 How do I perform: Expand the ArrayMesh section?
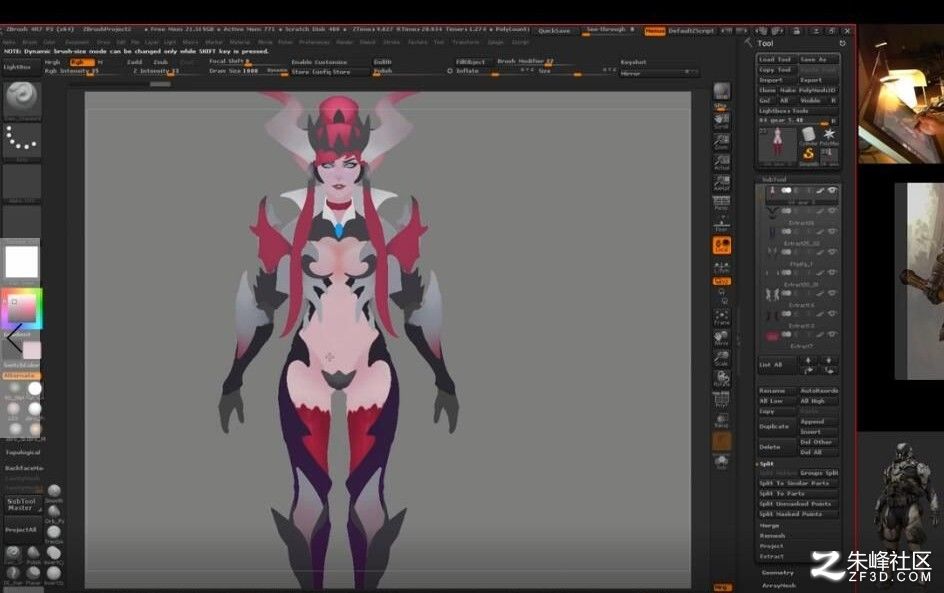(779, 585)
